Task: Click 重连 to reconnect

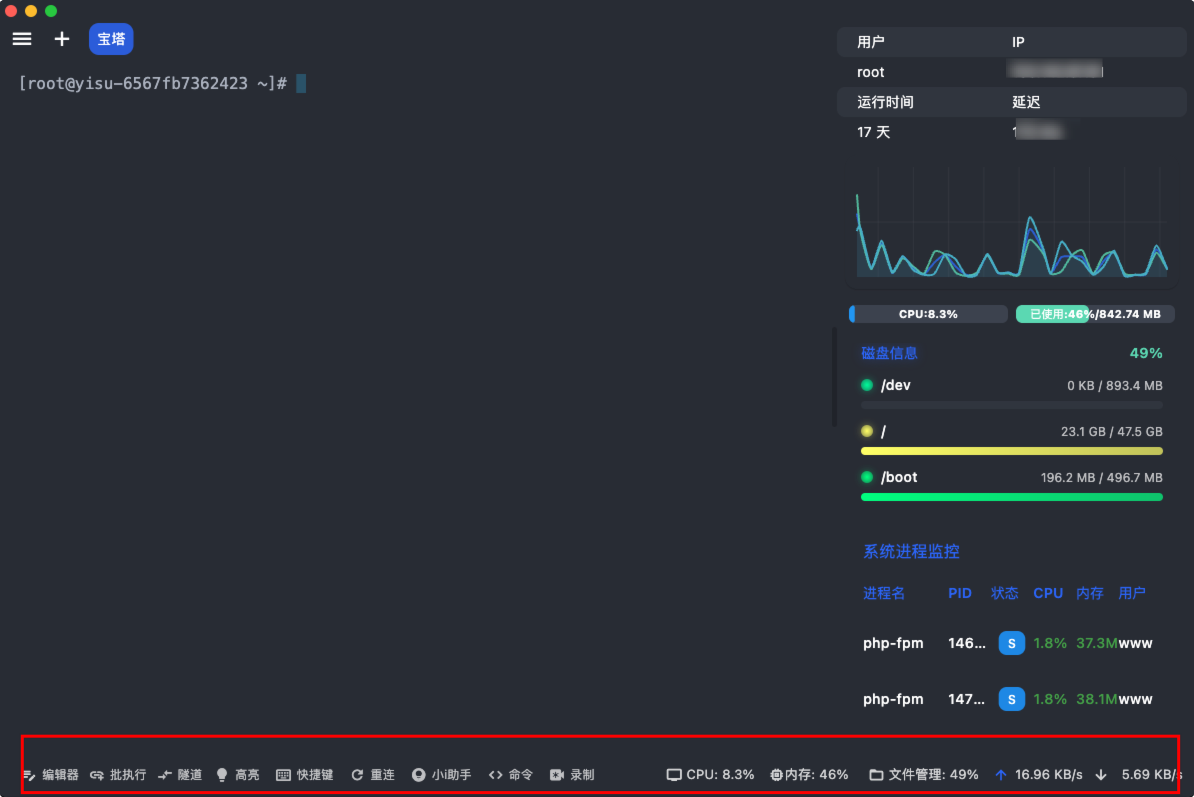Action: [x=373, y=774]
